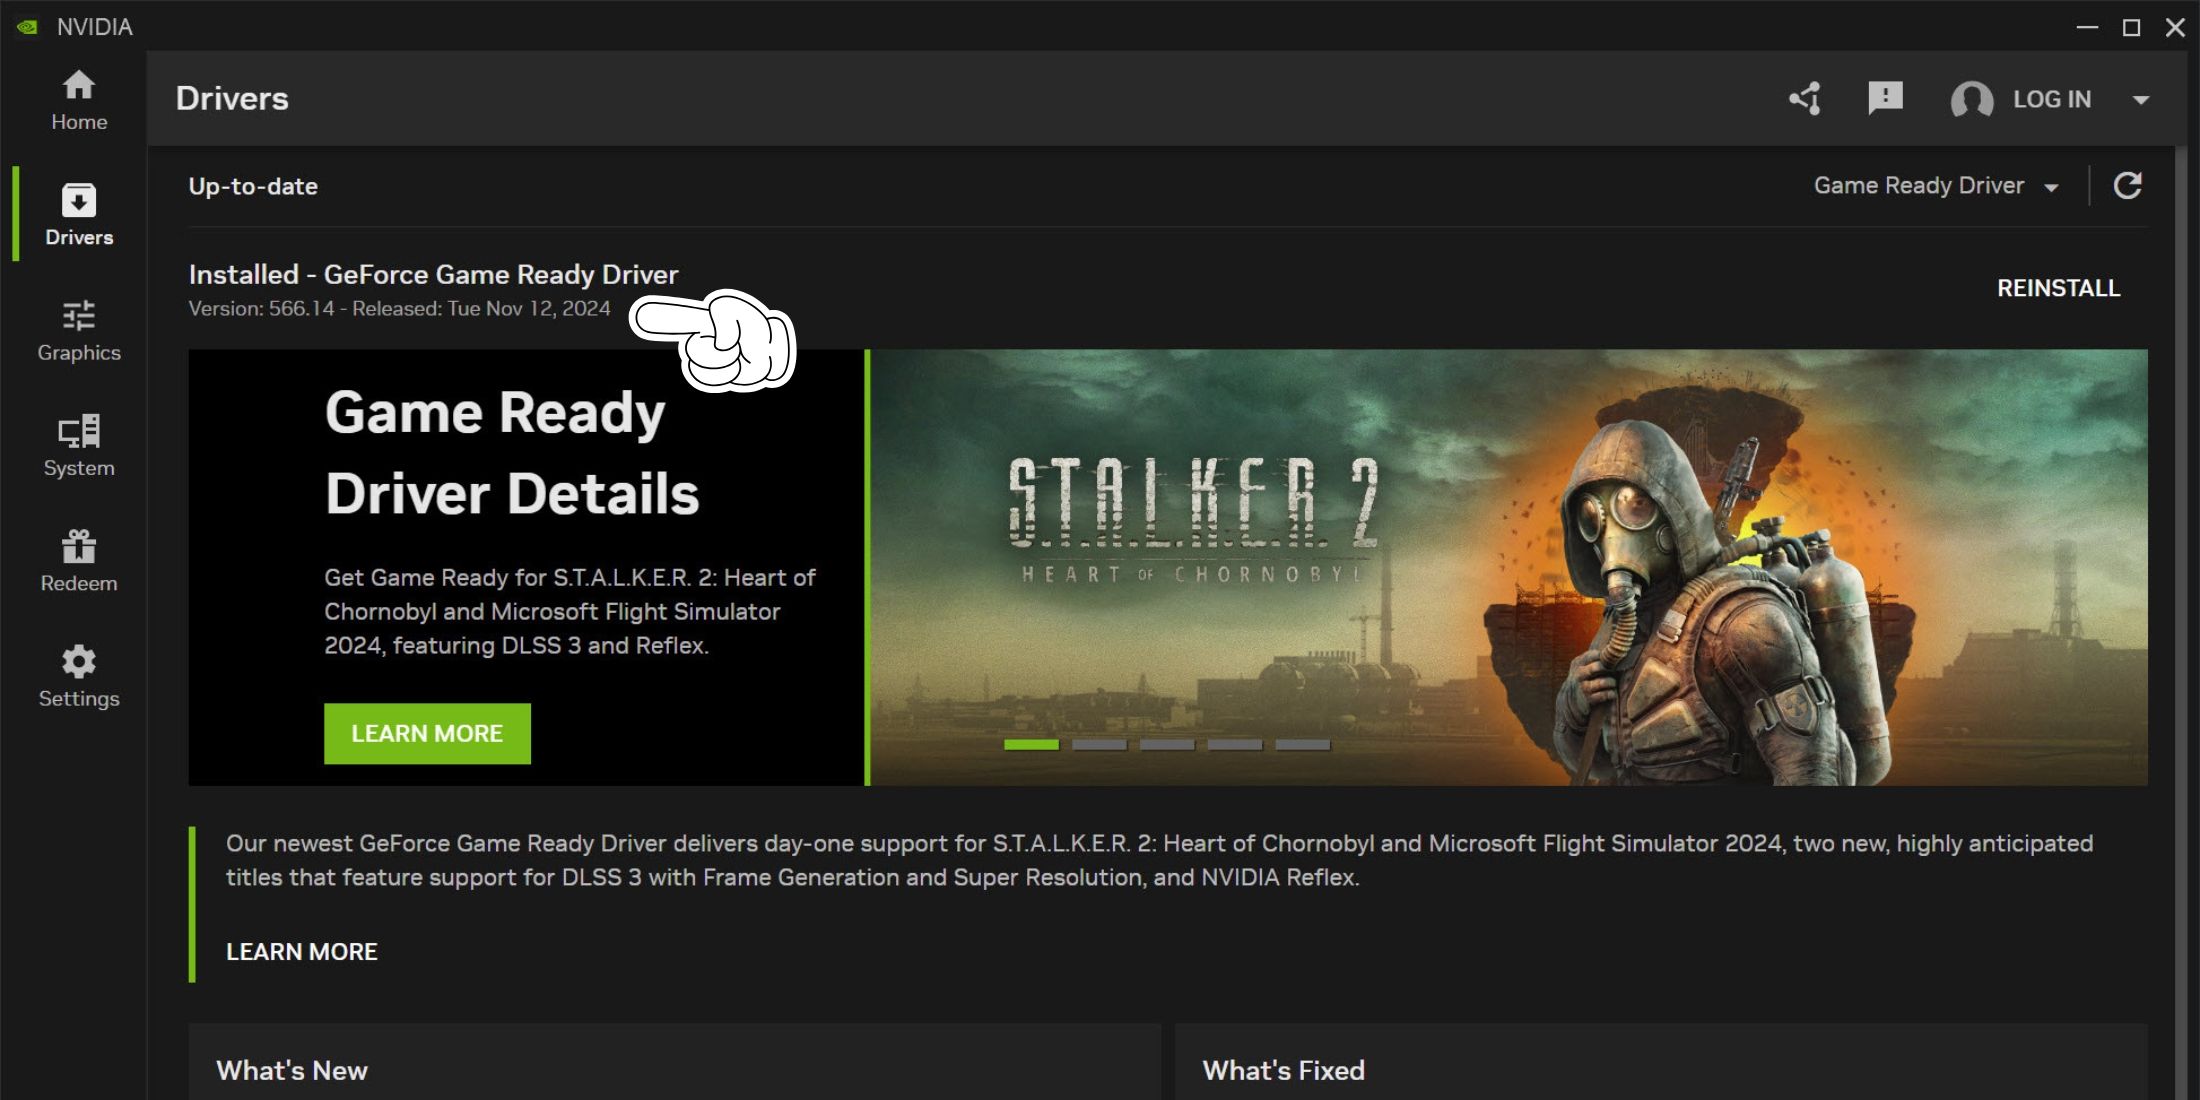Jump to the last banner slide indicator
The height and width of the screenshot is (1100, 2200).
tap(1302, 745)
